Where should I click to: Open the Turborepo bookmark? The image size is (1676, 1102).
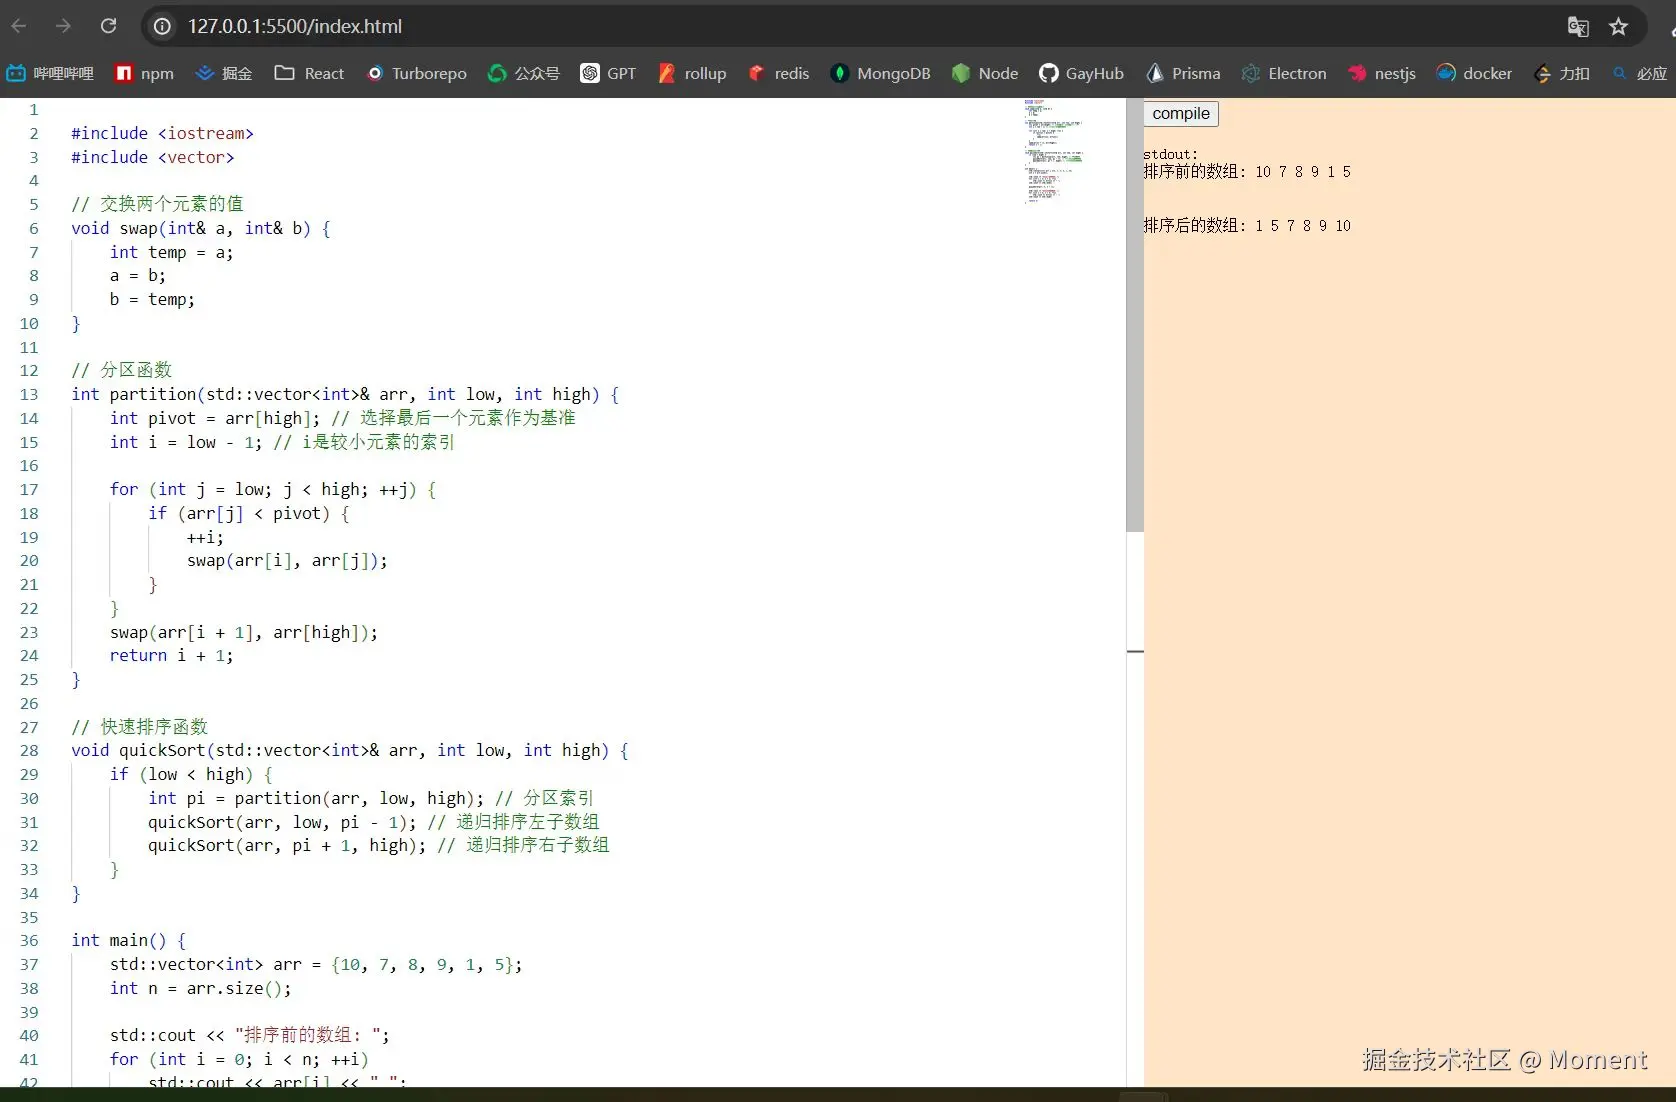click(417, 73)
